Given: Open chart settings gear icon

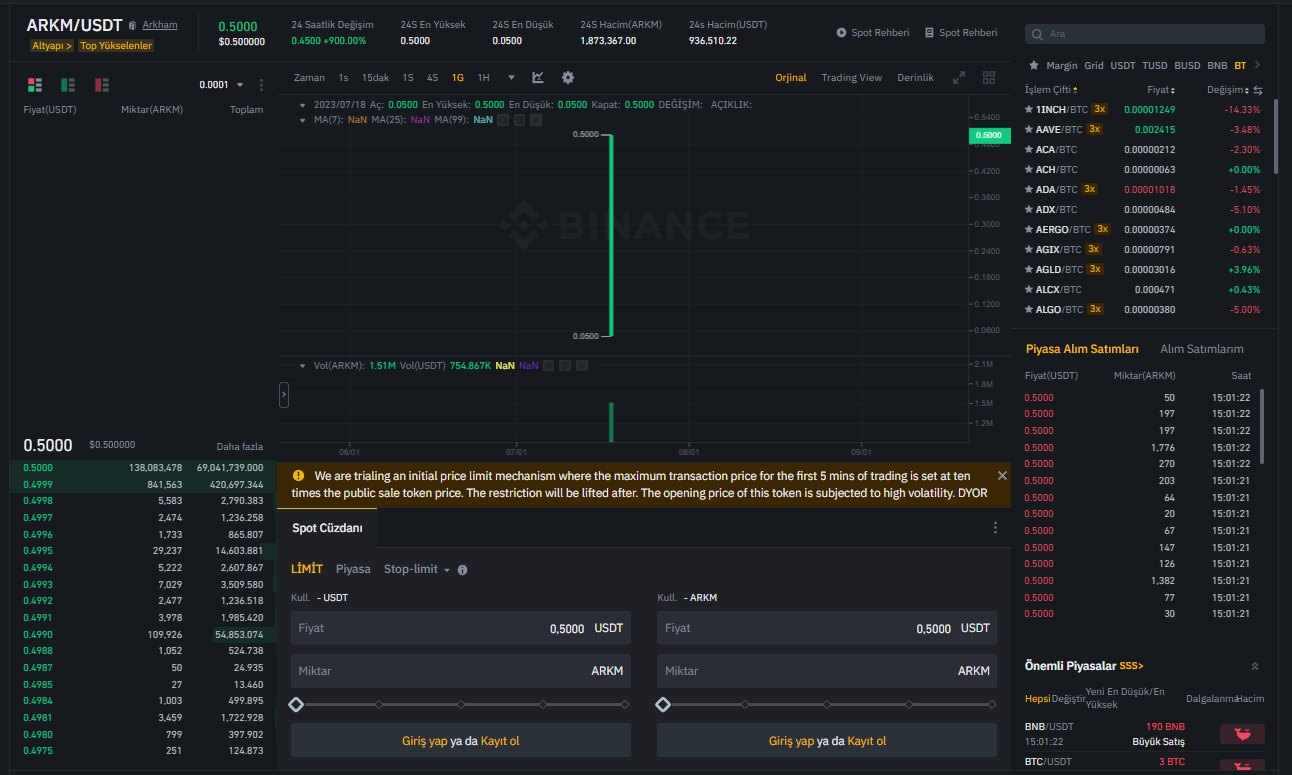Looking at the screenshot, I should (x=568, y=78).
